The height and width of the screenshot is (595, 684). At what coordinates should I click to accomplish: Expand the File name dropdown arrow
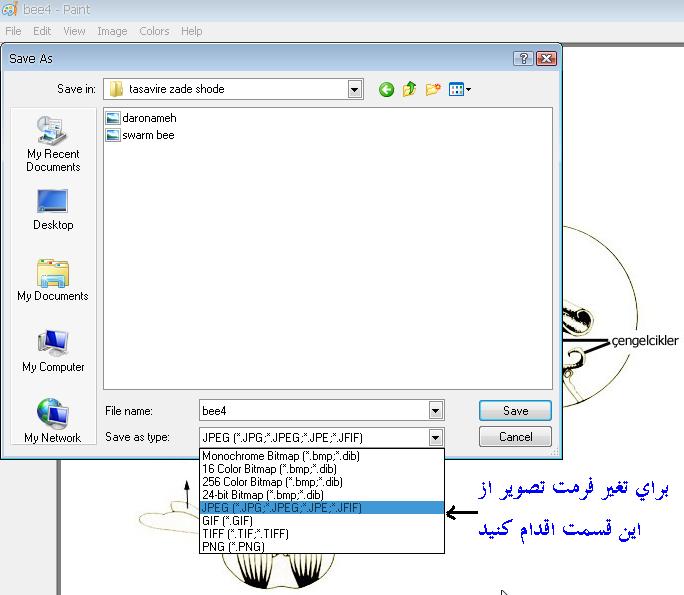[435, 410]
